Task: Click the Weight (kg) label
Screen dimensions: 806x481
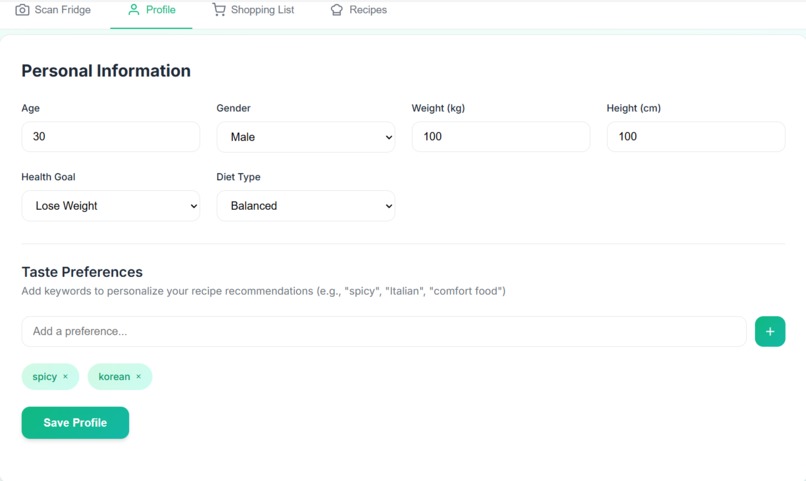Action: tap(438, 108)
